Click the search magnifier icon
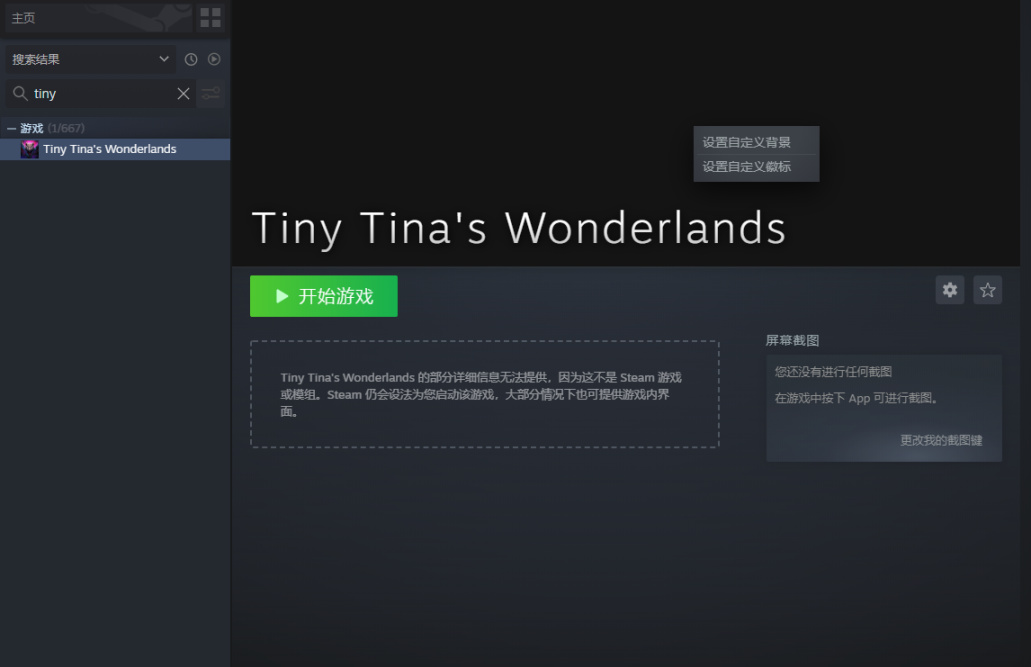 click(20, 93)
